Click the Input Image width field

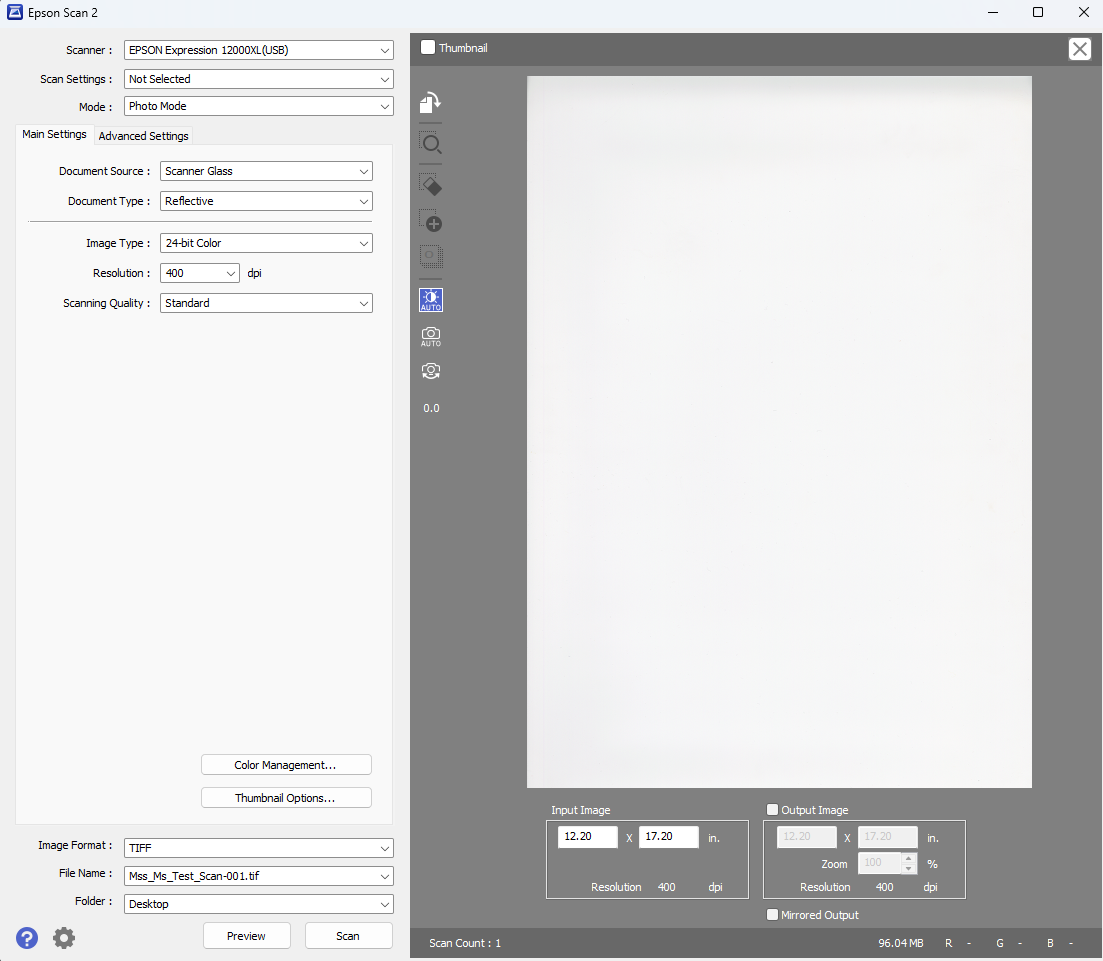[x=587, y=836]
